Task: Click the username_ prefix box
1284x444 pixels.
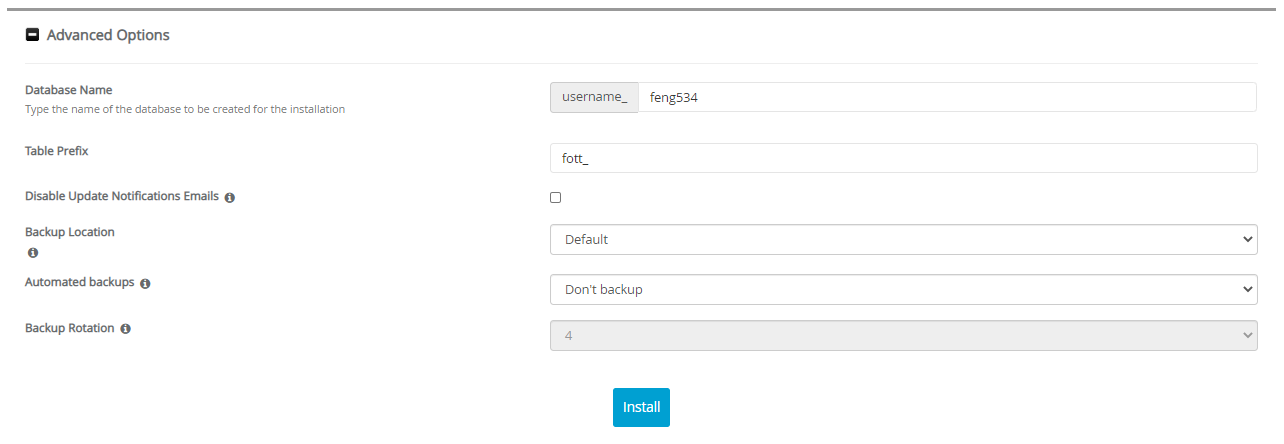Action: pos(594,97)
